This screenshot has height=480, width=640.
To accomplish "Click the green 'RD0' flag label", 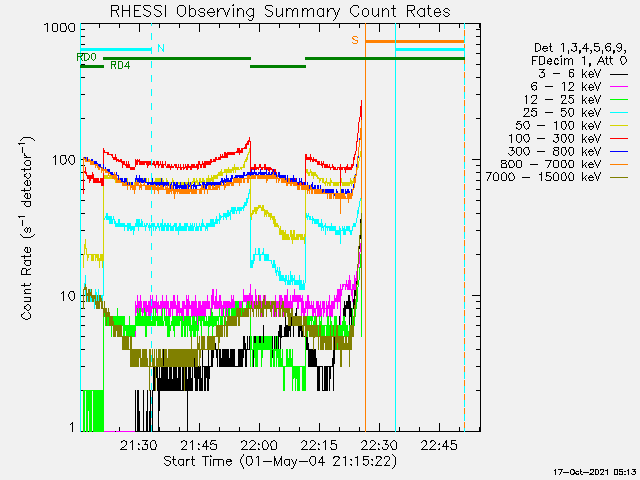I will pos(87,57).
